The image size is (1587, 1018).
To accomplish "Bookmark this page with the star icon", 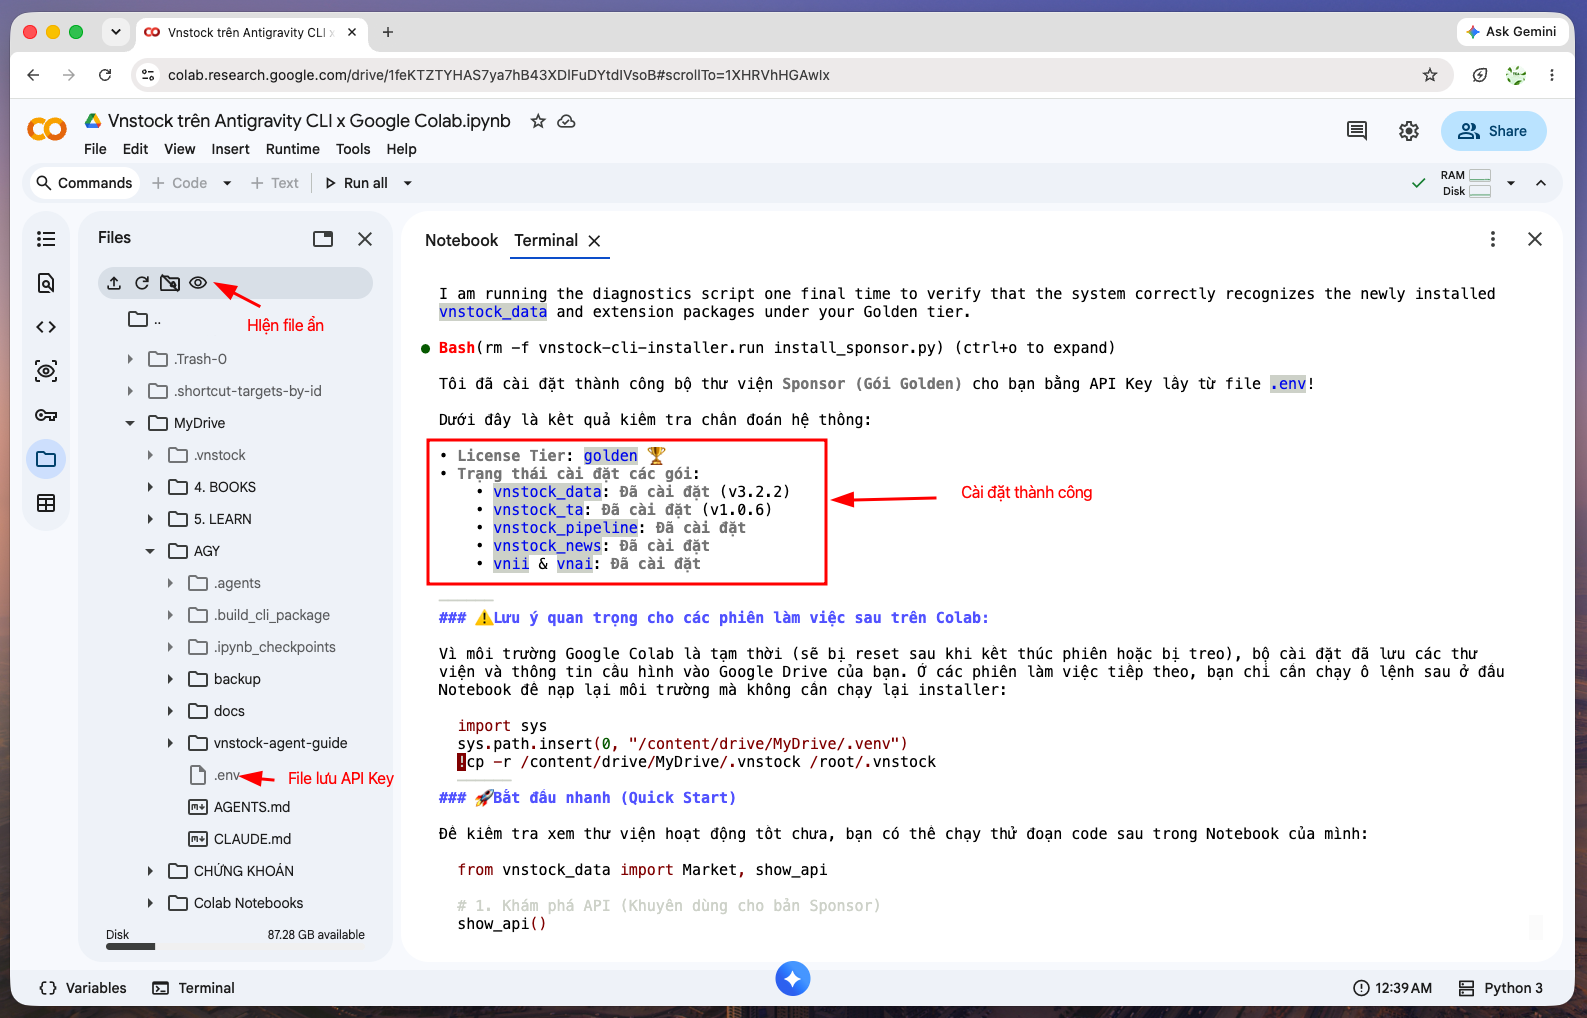I will [x=1430, y=75].
